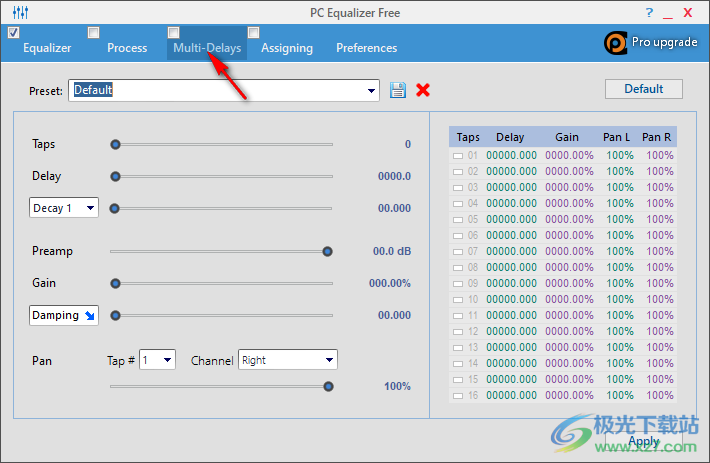Image resolution: width=710 pixels, height=463 pixels.
Task: Click the Damping direction arrow icon
Action: coord(89,315)
